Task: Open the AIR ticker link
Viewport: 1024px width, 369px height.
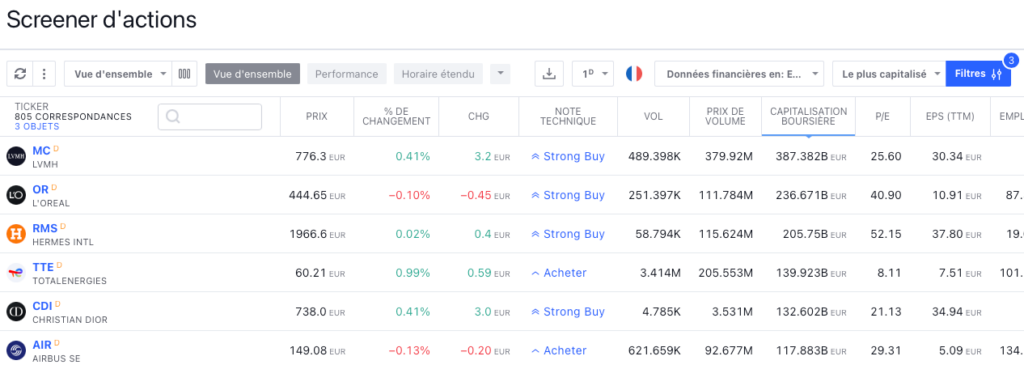Action: point(42,345)
